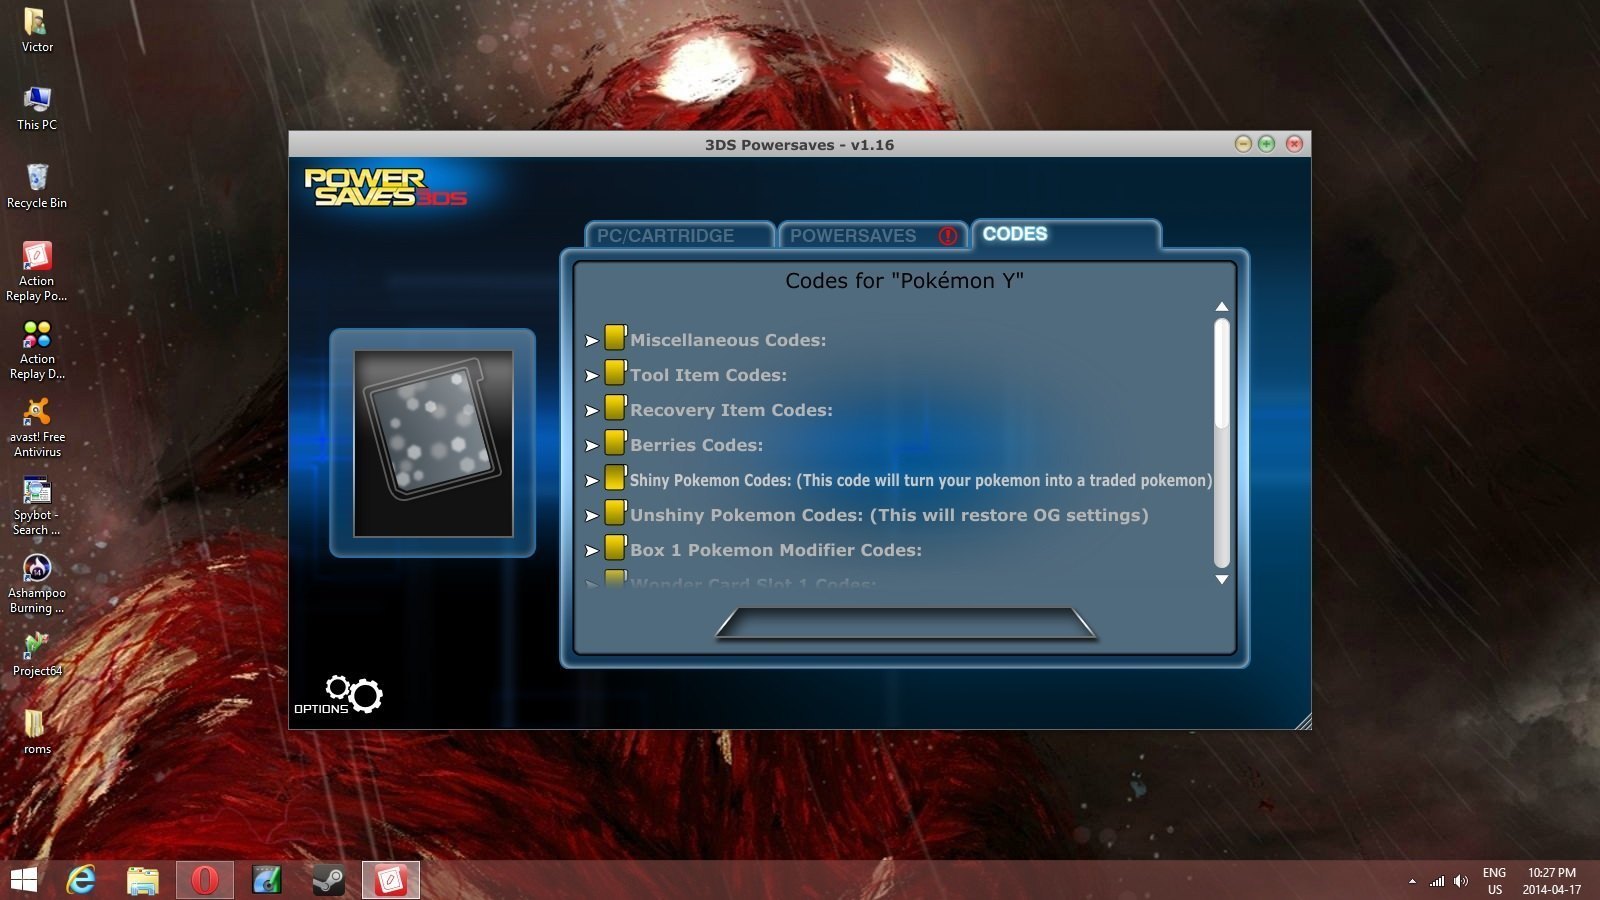This screenshot has height=900, width=1600.
Task: Select the Action Replay Po... desktop icon
Action: [x=37, y=271]
